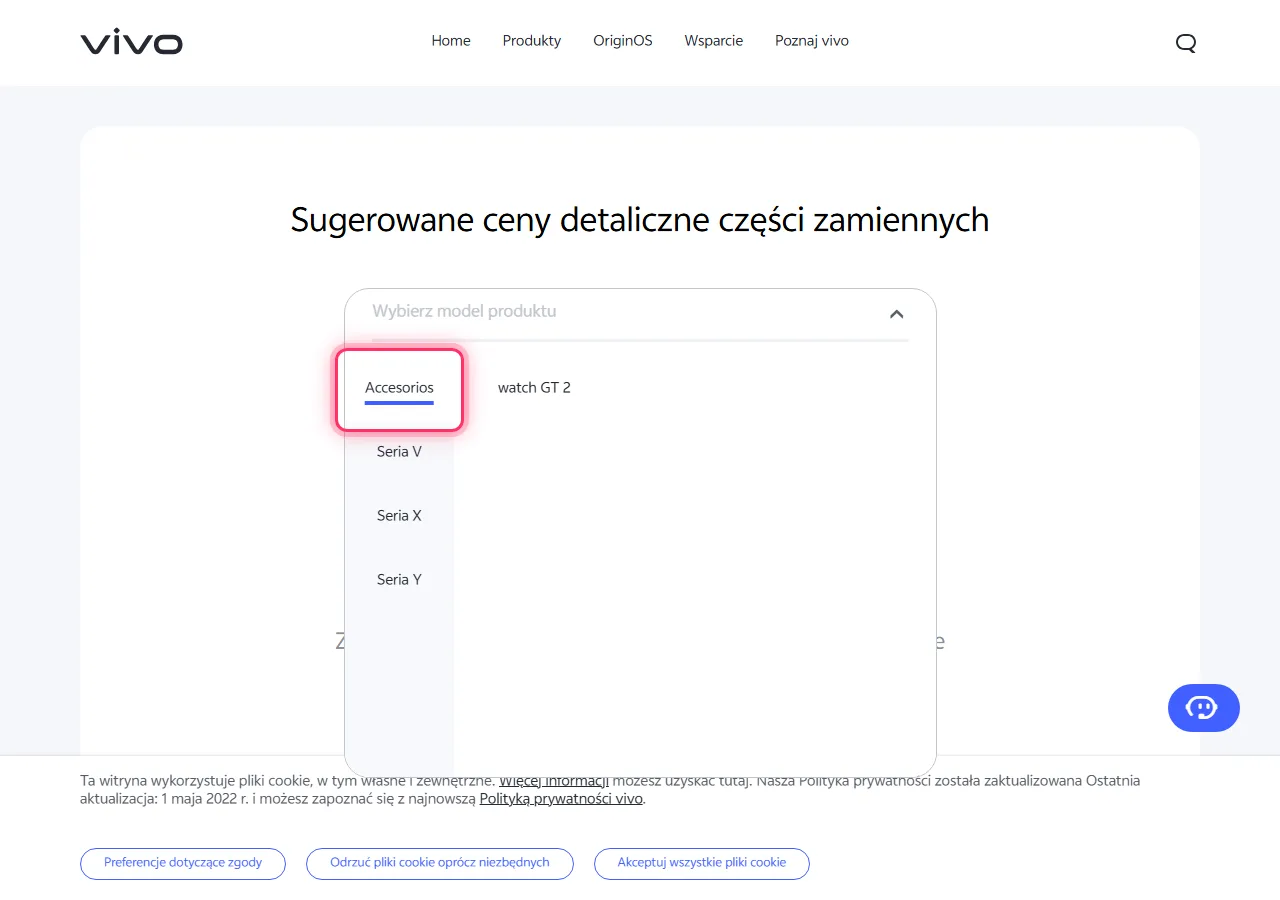Open the search magnifier icon
This screenshot has width=1280, height=900.
tap(1186, 42)
